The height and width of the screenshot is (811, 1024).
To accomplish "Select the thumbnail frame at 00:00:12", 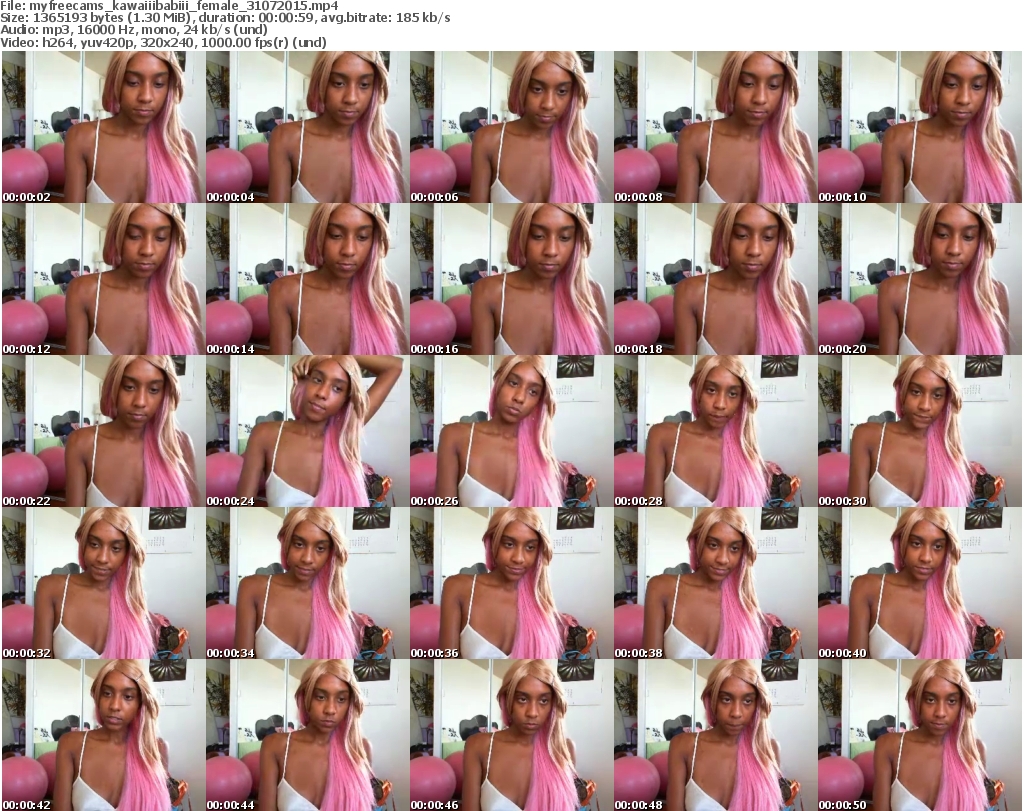I will 103,279.
